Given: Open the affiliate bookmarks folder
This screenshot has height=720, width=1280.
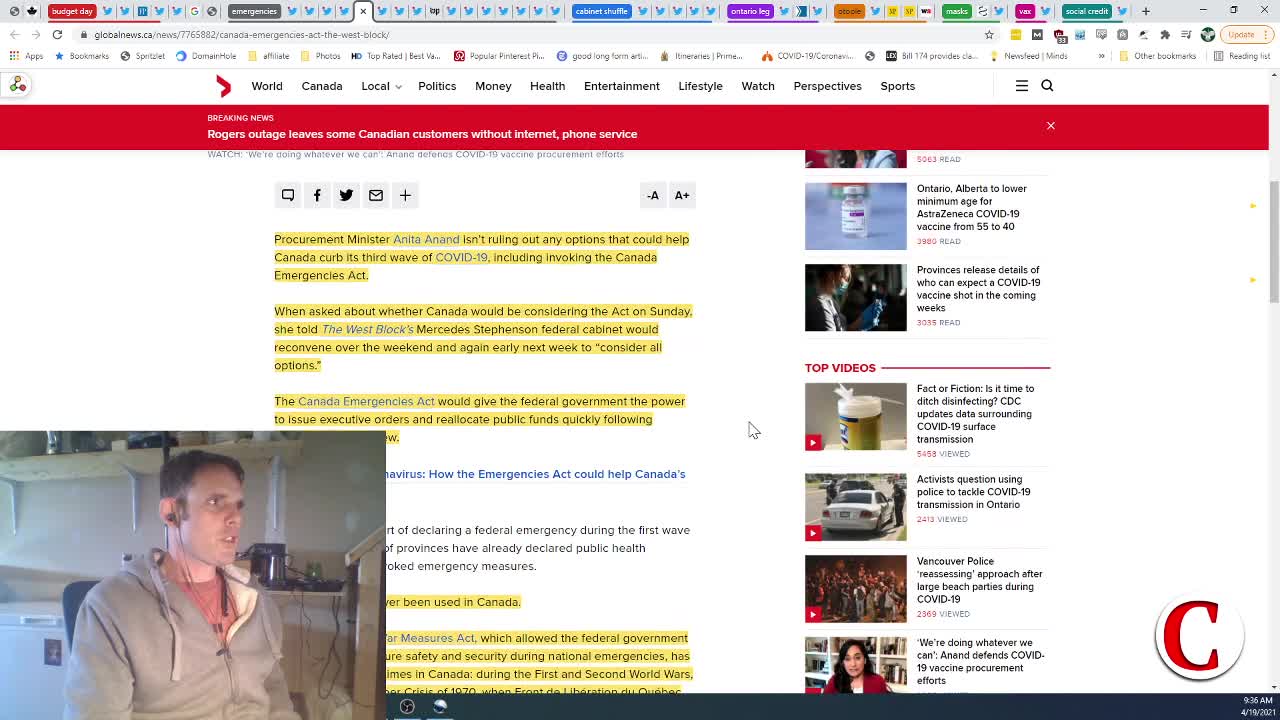Looking at the screenshot, I should point(268,56).
